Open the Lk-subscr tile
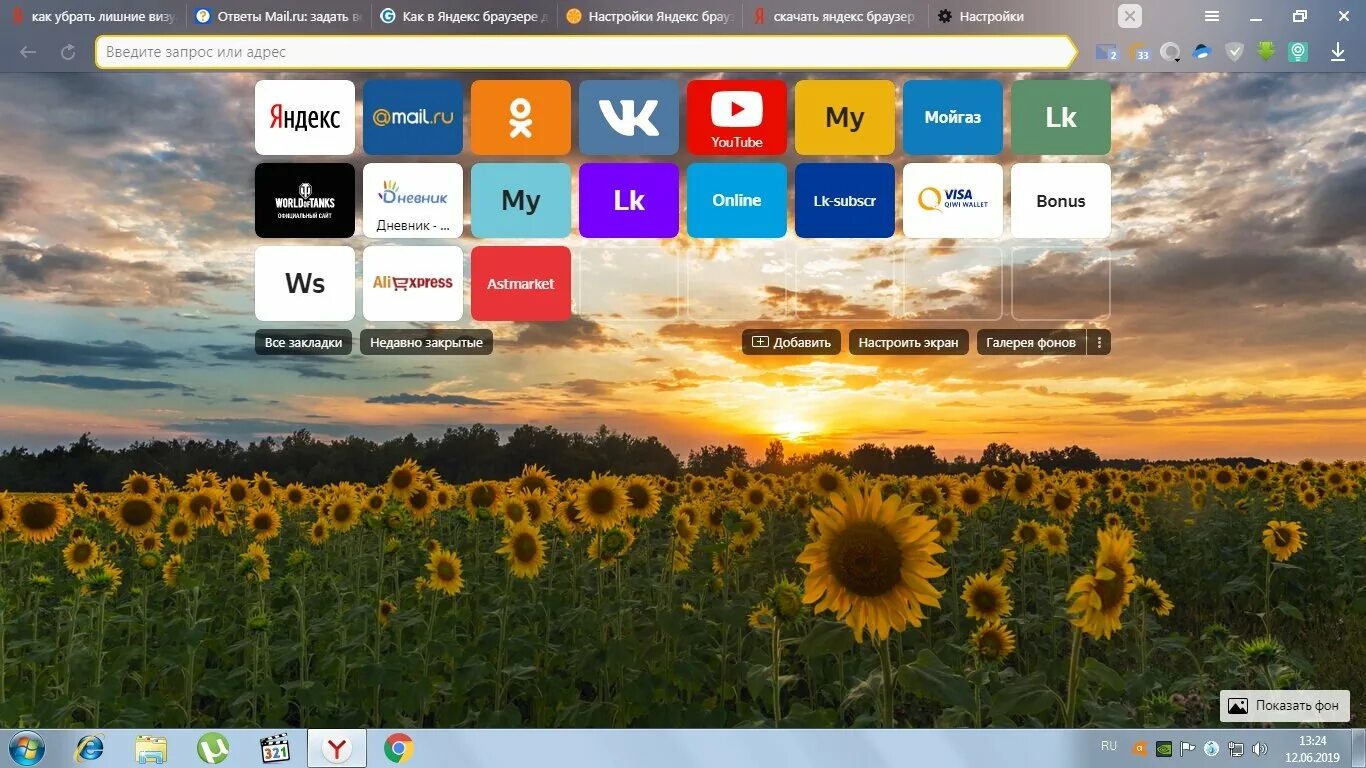 point(845,200)
